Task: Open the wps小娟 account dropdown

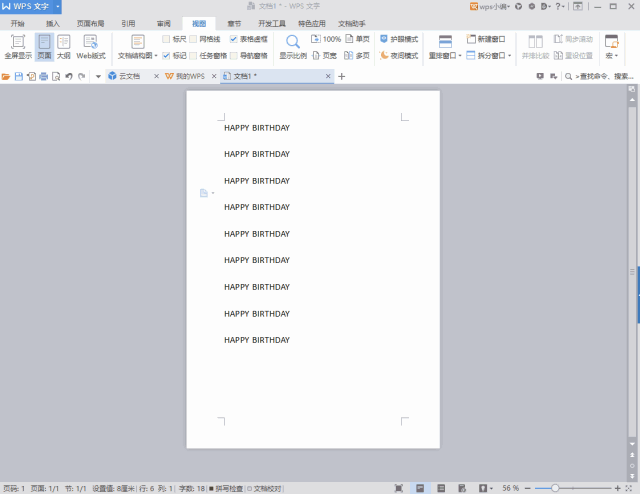Action: coord(490,7)
